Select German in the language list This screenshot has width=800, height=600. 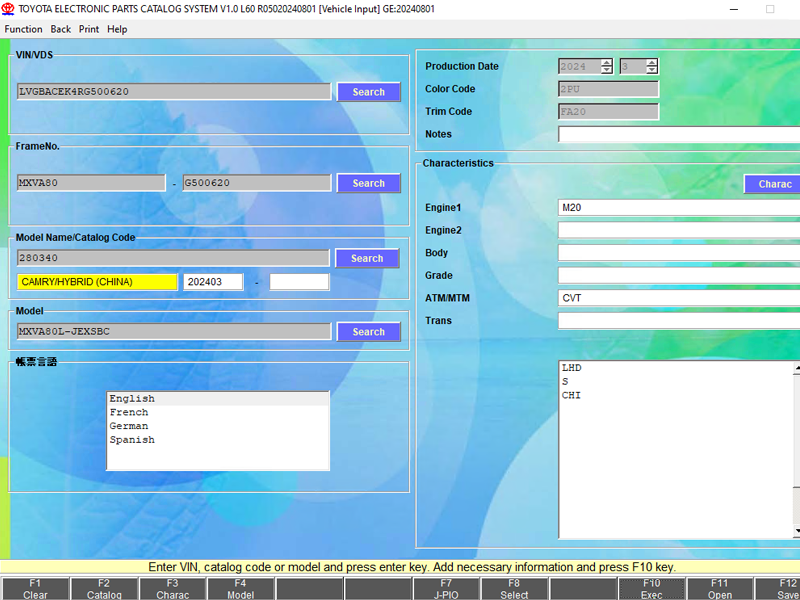click(x=218, y=426)
